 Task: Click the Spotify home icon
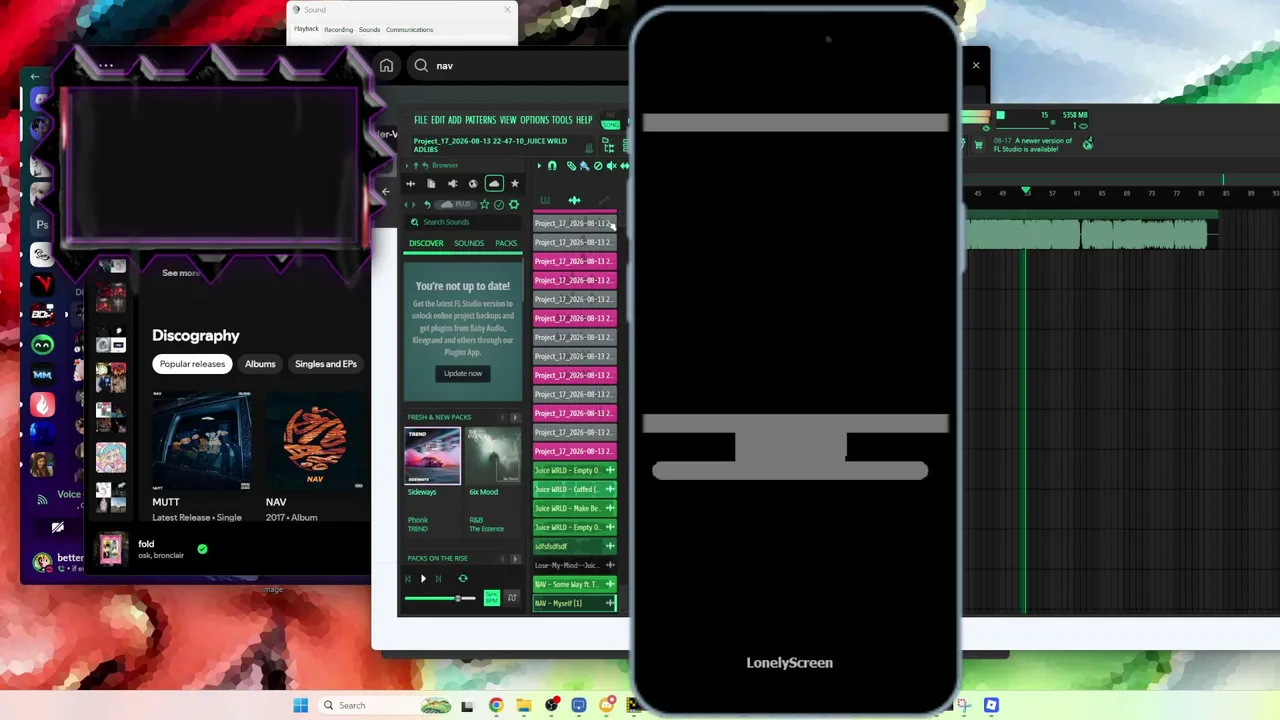[386, 66]
